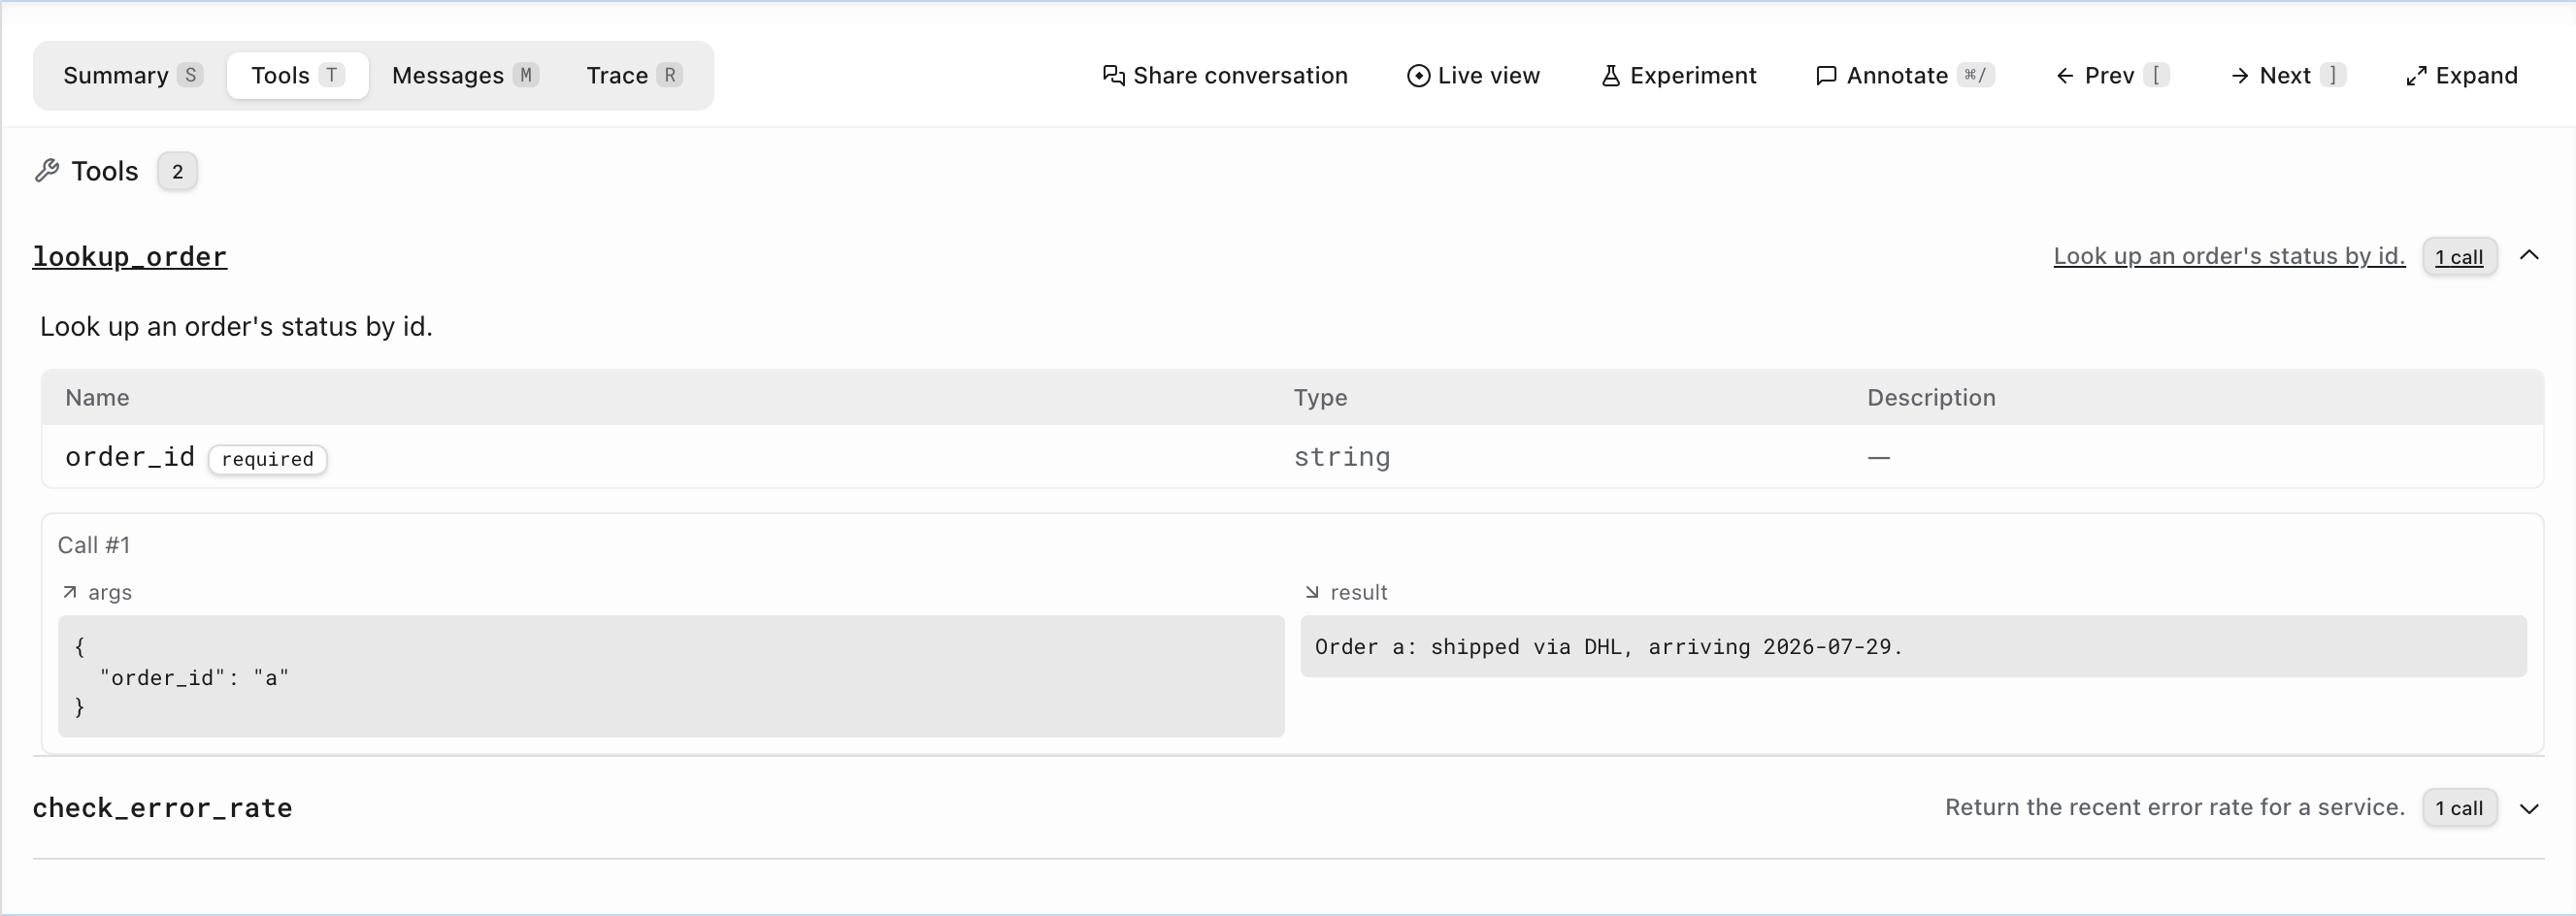The width and height of the screenshot is (2576, 916).
Task: Click the lookup_order 1 call badge
Action: tap(2459, 257)
